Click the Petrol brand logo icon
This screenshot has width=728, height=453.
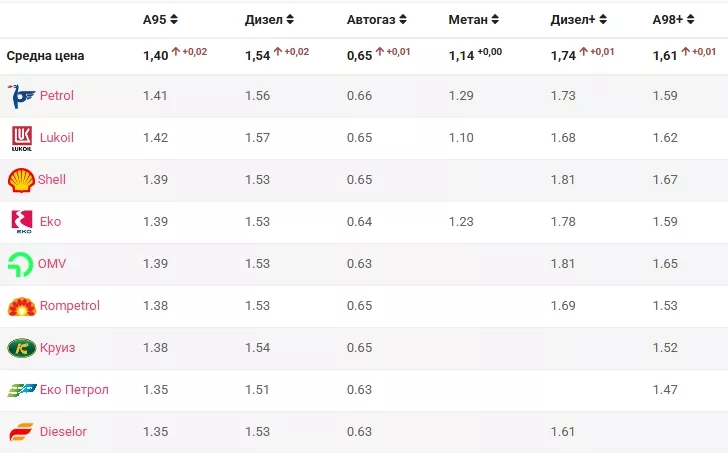point(21,96)
